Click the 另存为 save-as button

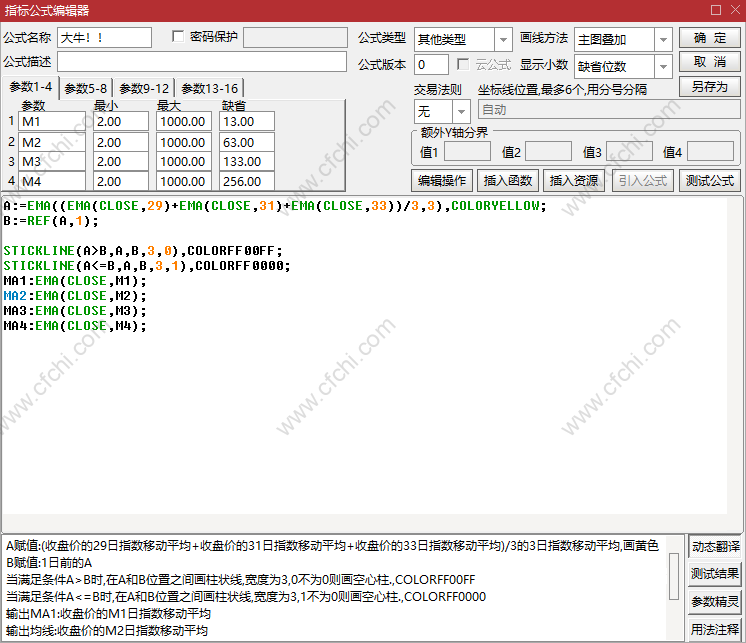[709, 87]
